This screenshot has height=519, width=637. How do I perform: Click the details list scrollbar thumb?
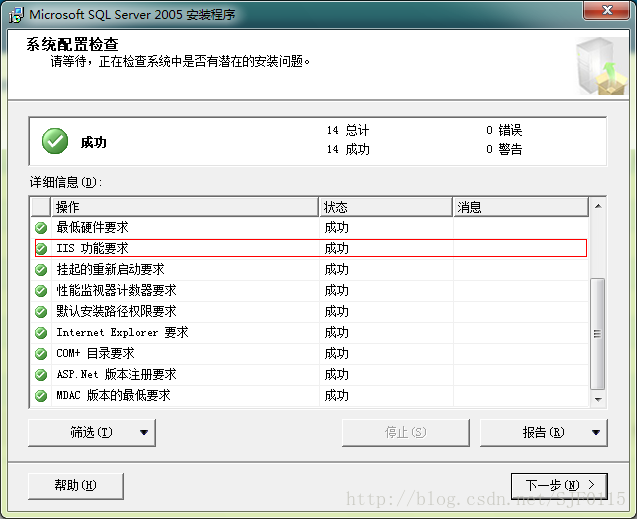click(598, 333)
